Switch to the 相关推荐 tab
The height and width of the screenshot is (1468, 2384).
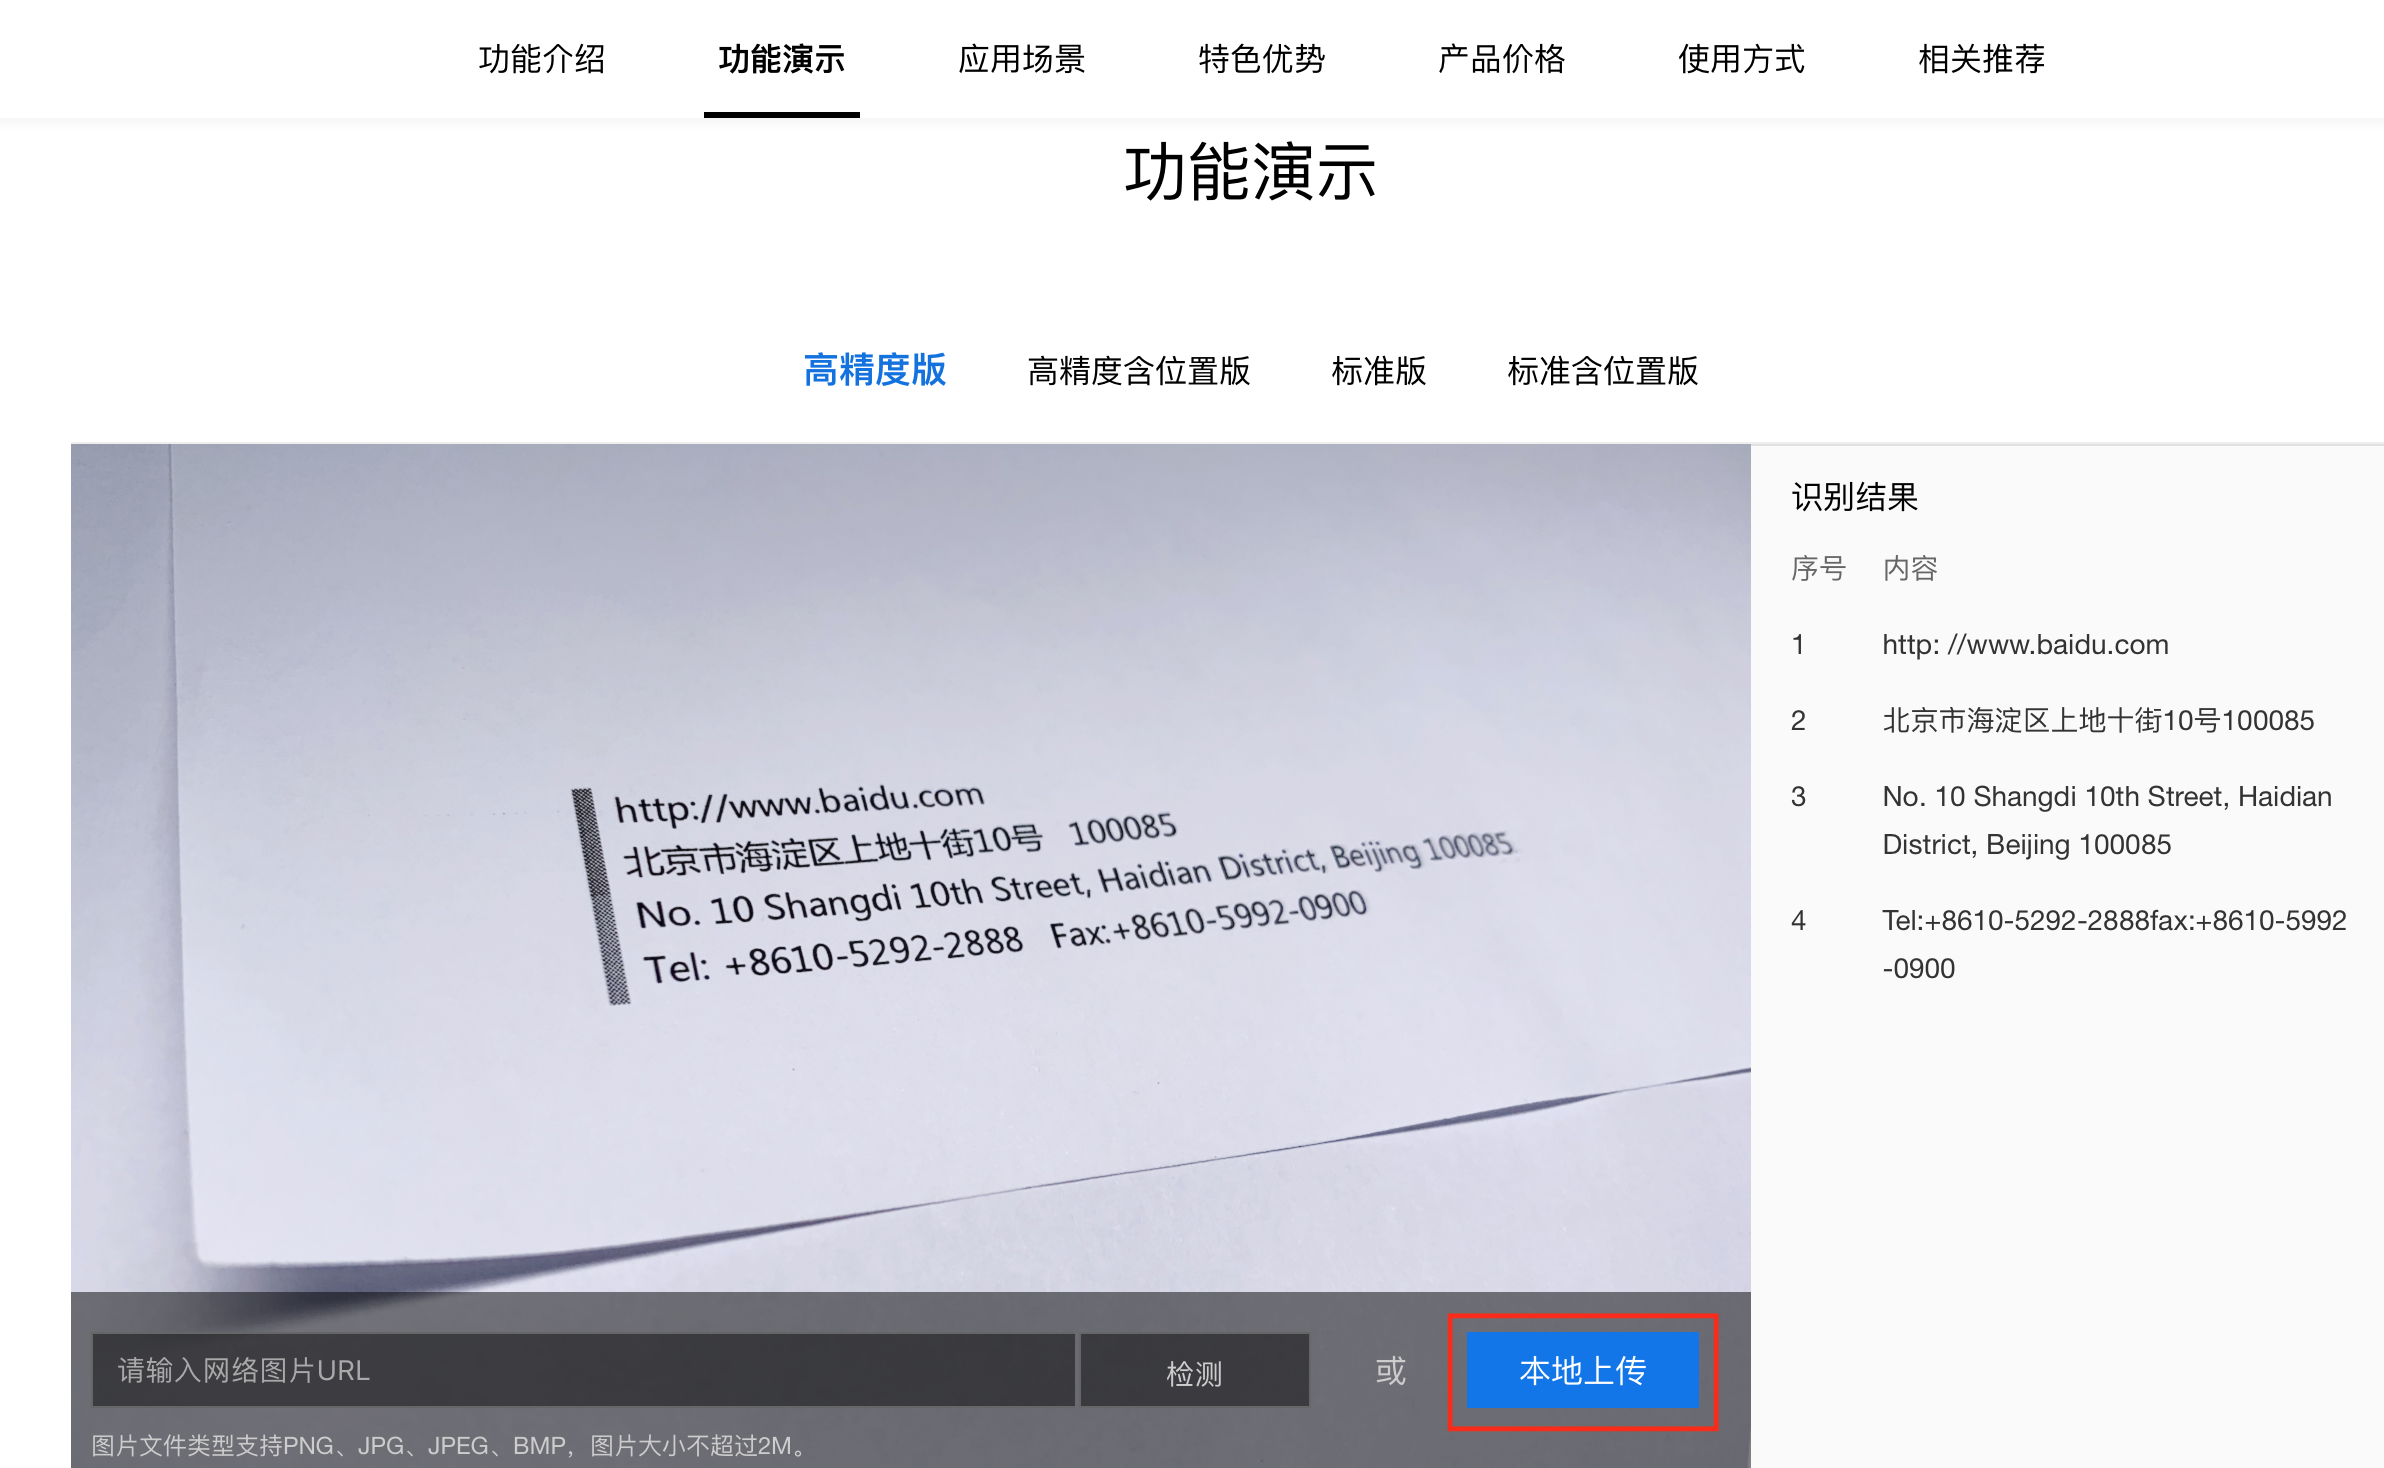pyautogui.click(x=1982, y=59)
